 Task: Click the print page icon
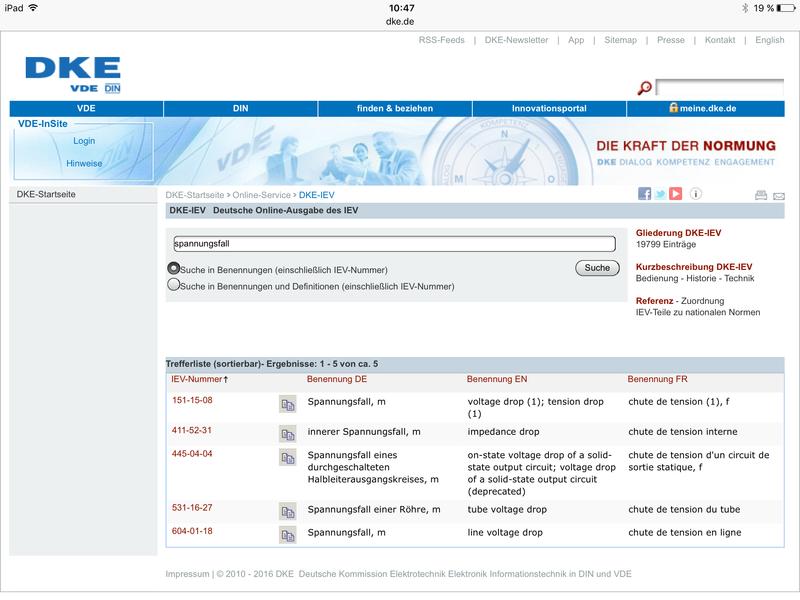[x=761, y=195]
